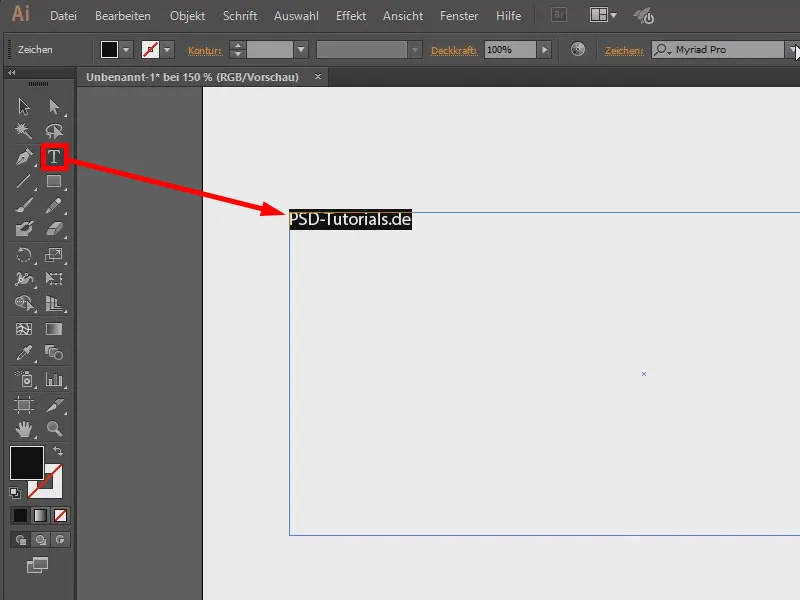Select the Rotate tool
This screenshot has height=600, width=800.
[x=23, y=255]
